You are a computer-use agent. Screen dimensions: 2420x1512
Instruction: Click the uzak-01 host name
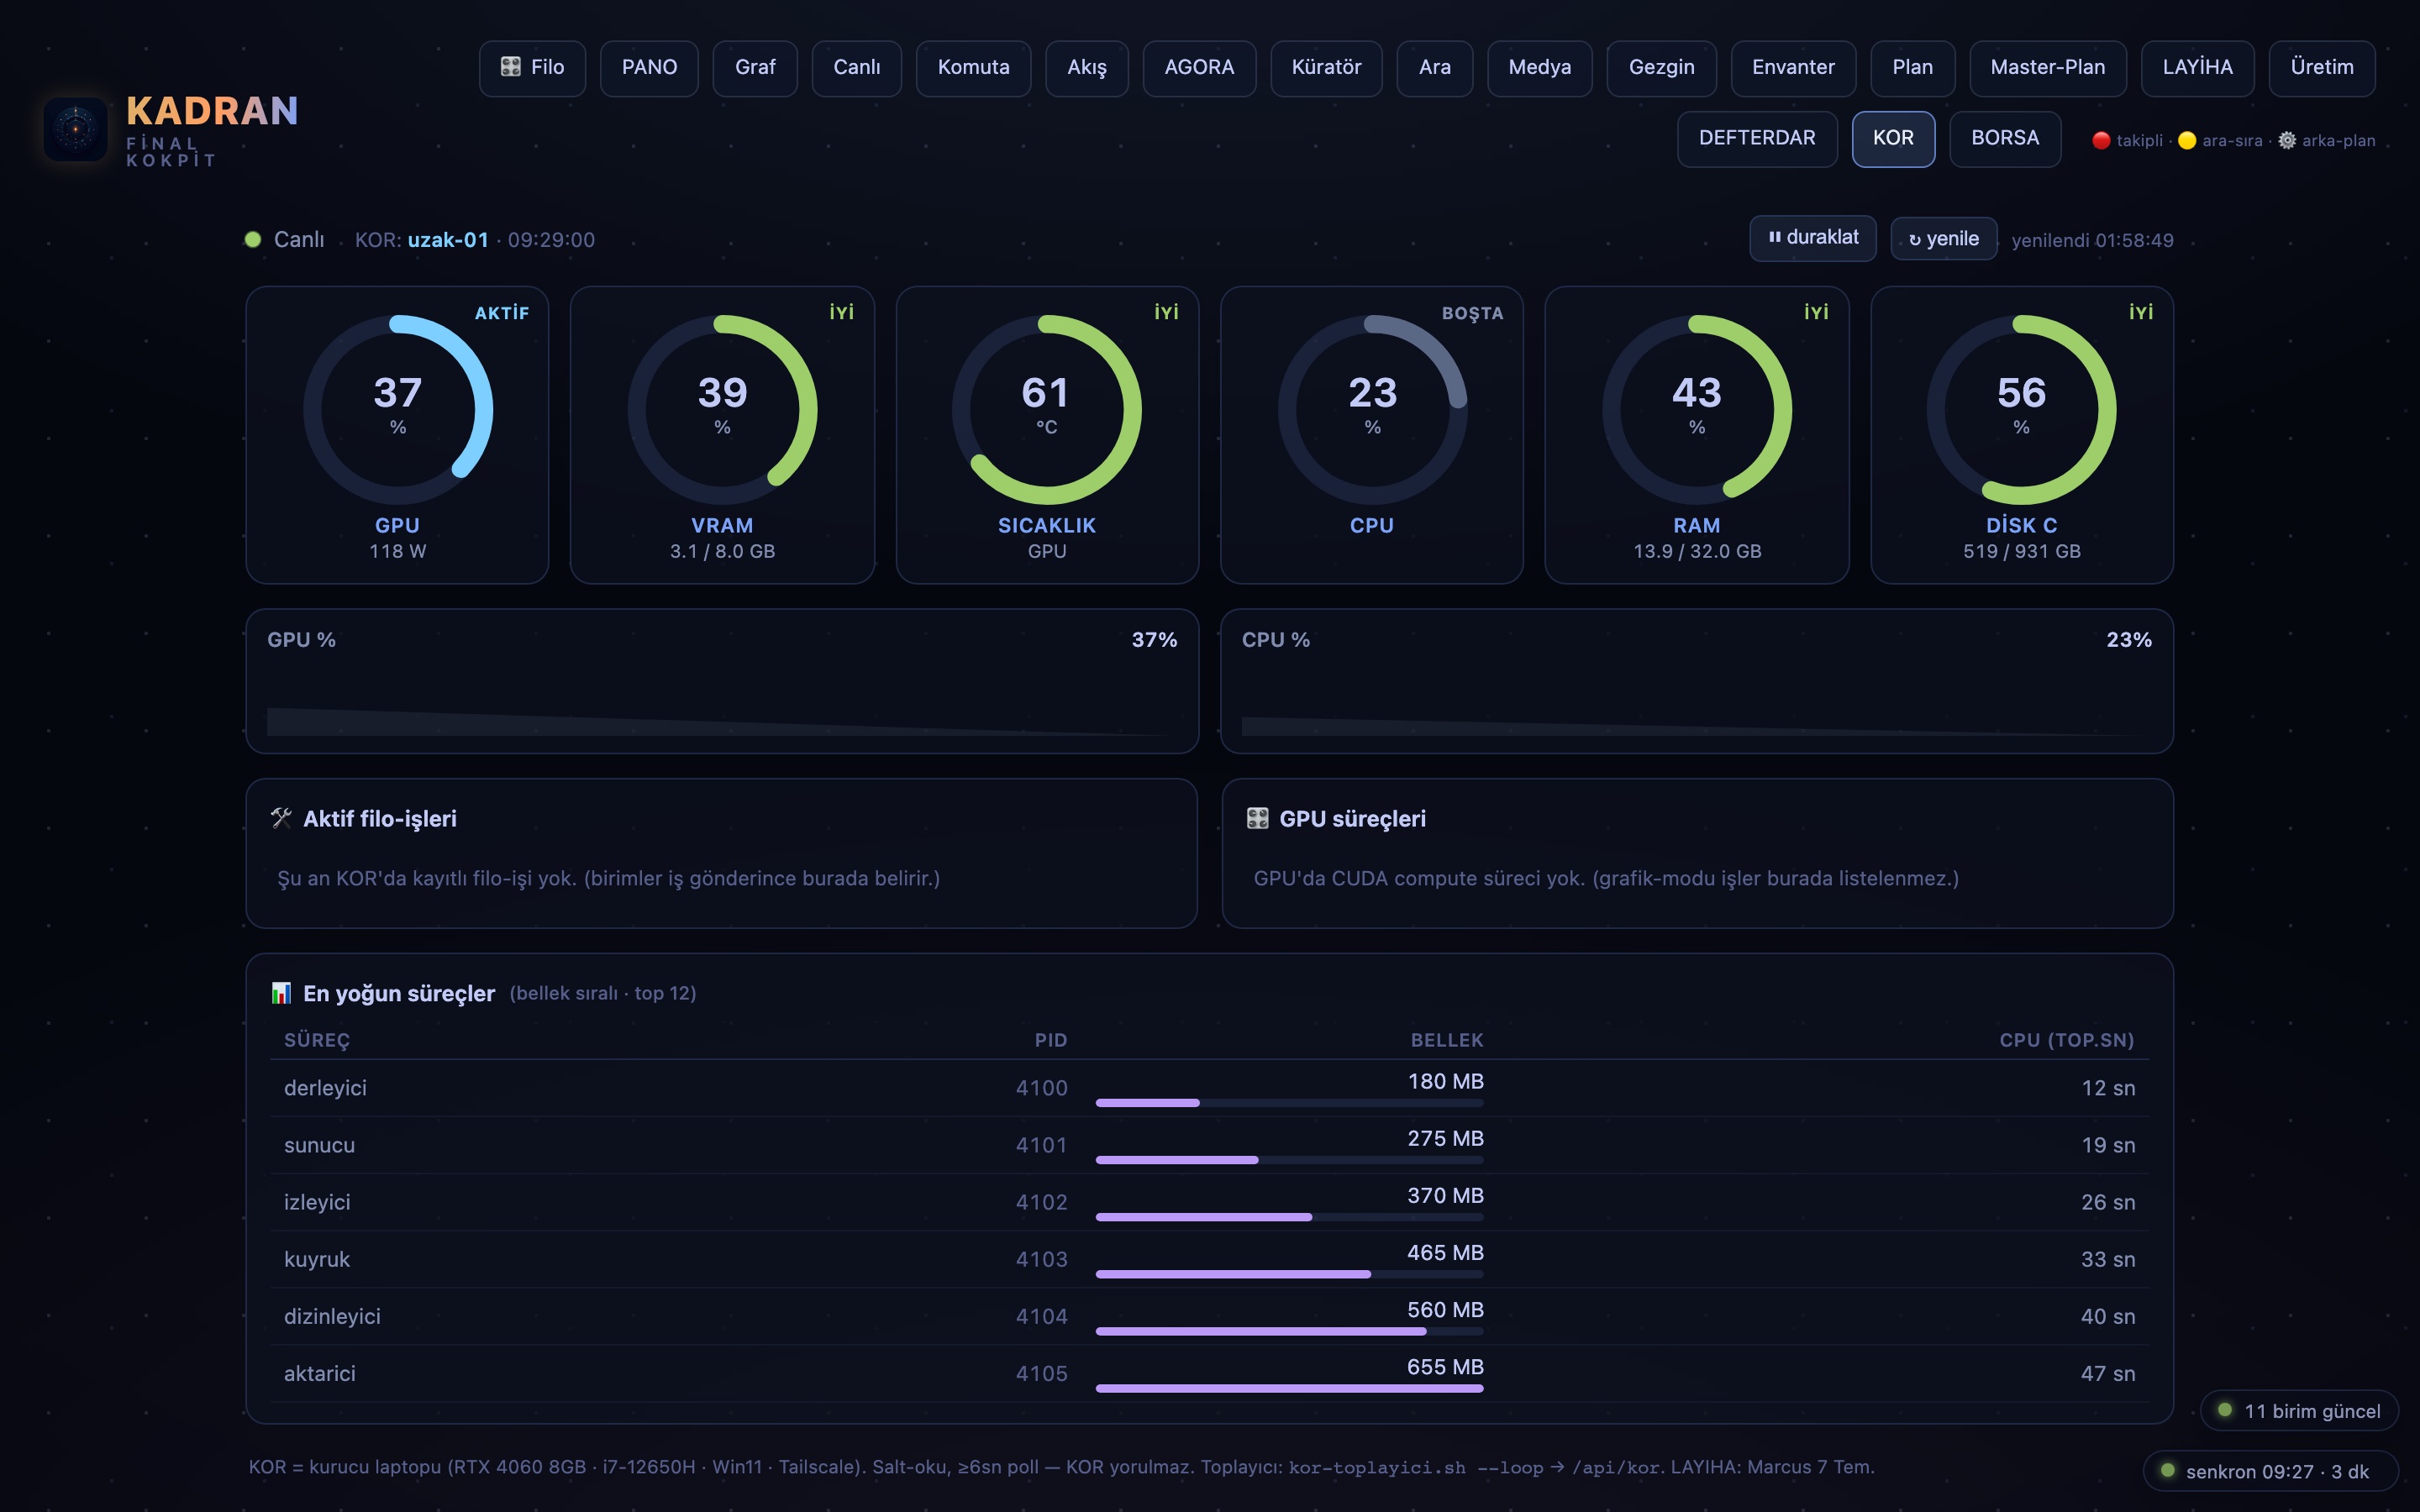pos(448,240)
